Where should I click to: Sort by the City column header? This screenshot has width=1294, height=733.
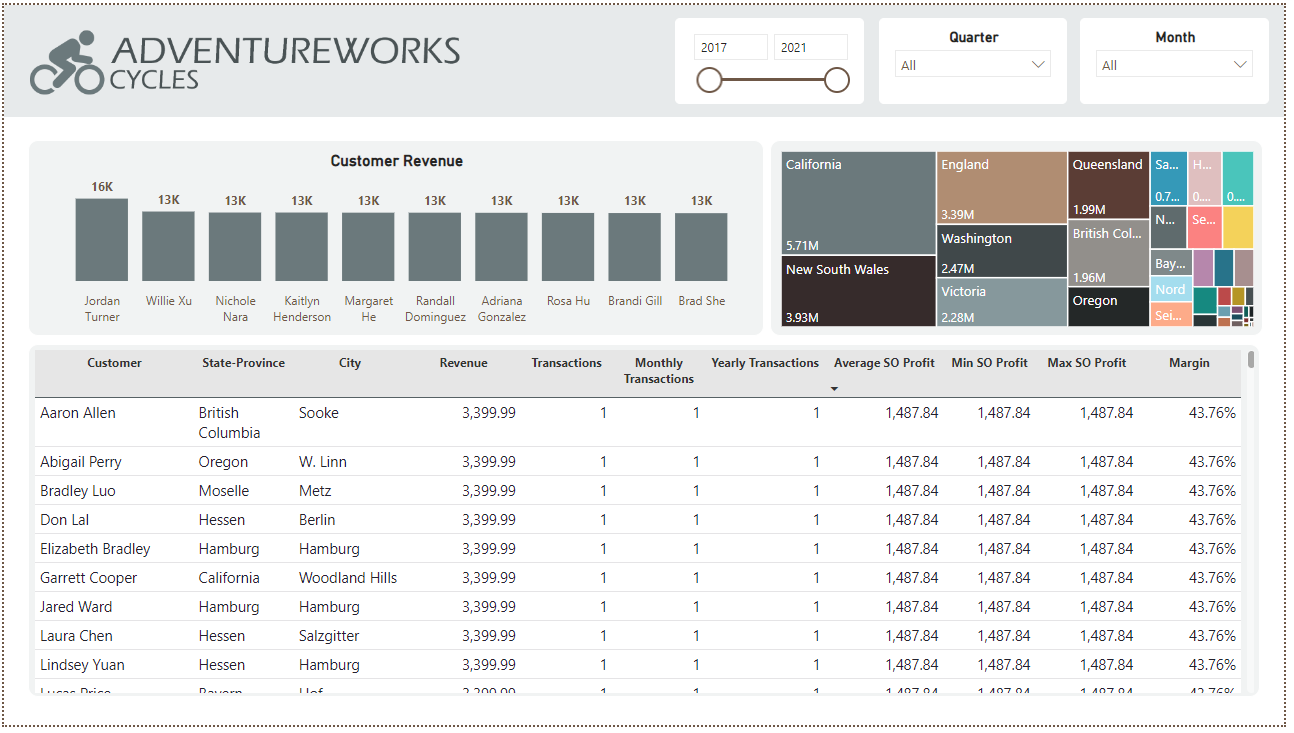(350, 363)
